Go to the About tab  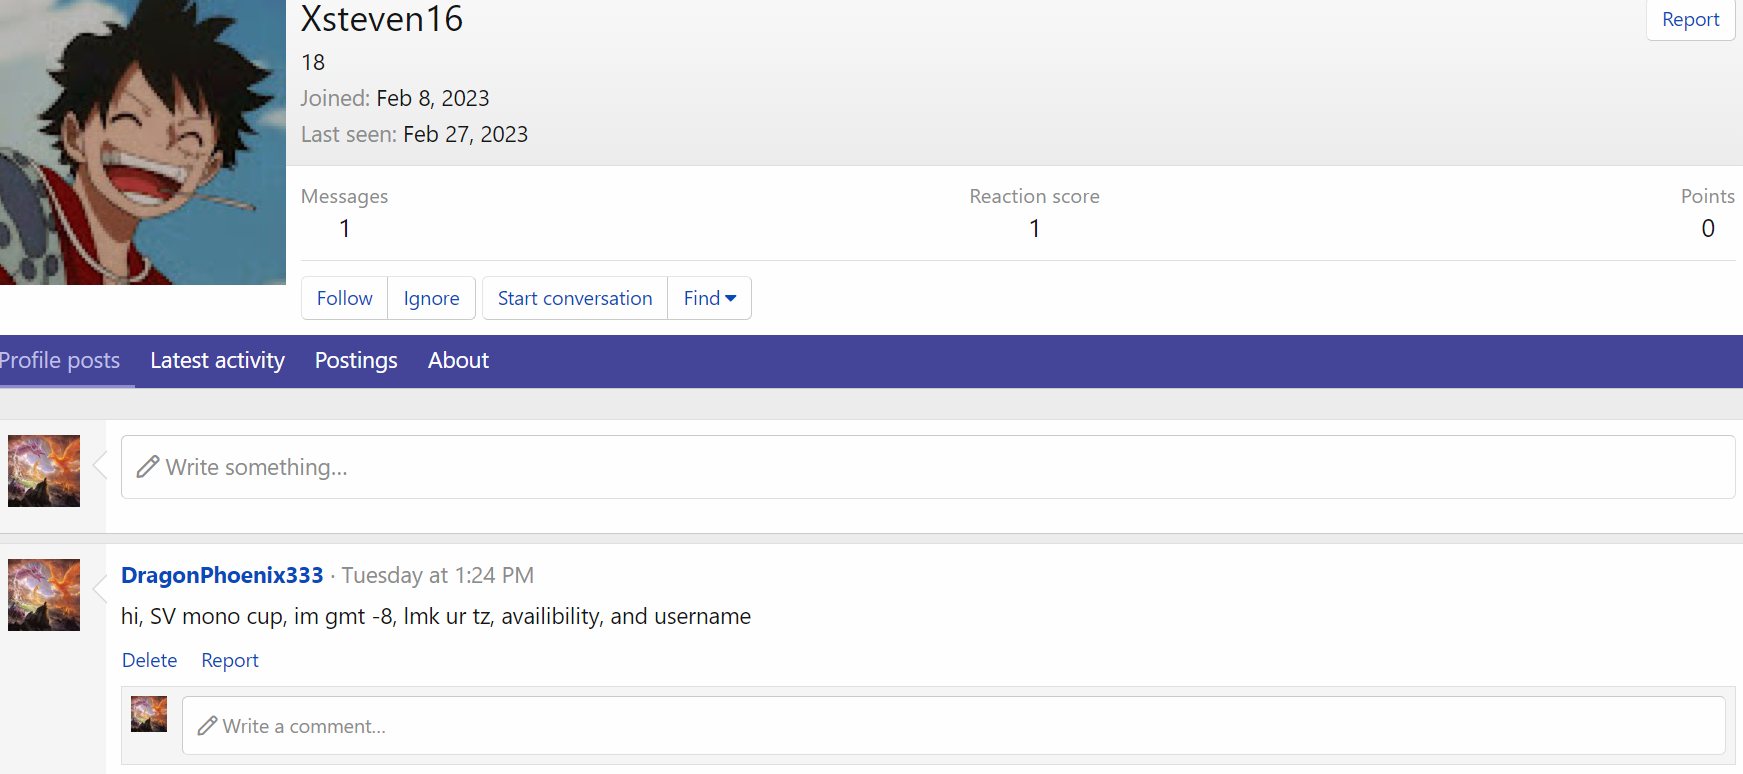pyautogui.click(x=458, y=360)
